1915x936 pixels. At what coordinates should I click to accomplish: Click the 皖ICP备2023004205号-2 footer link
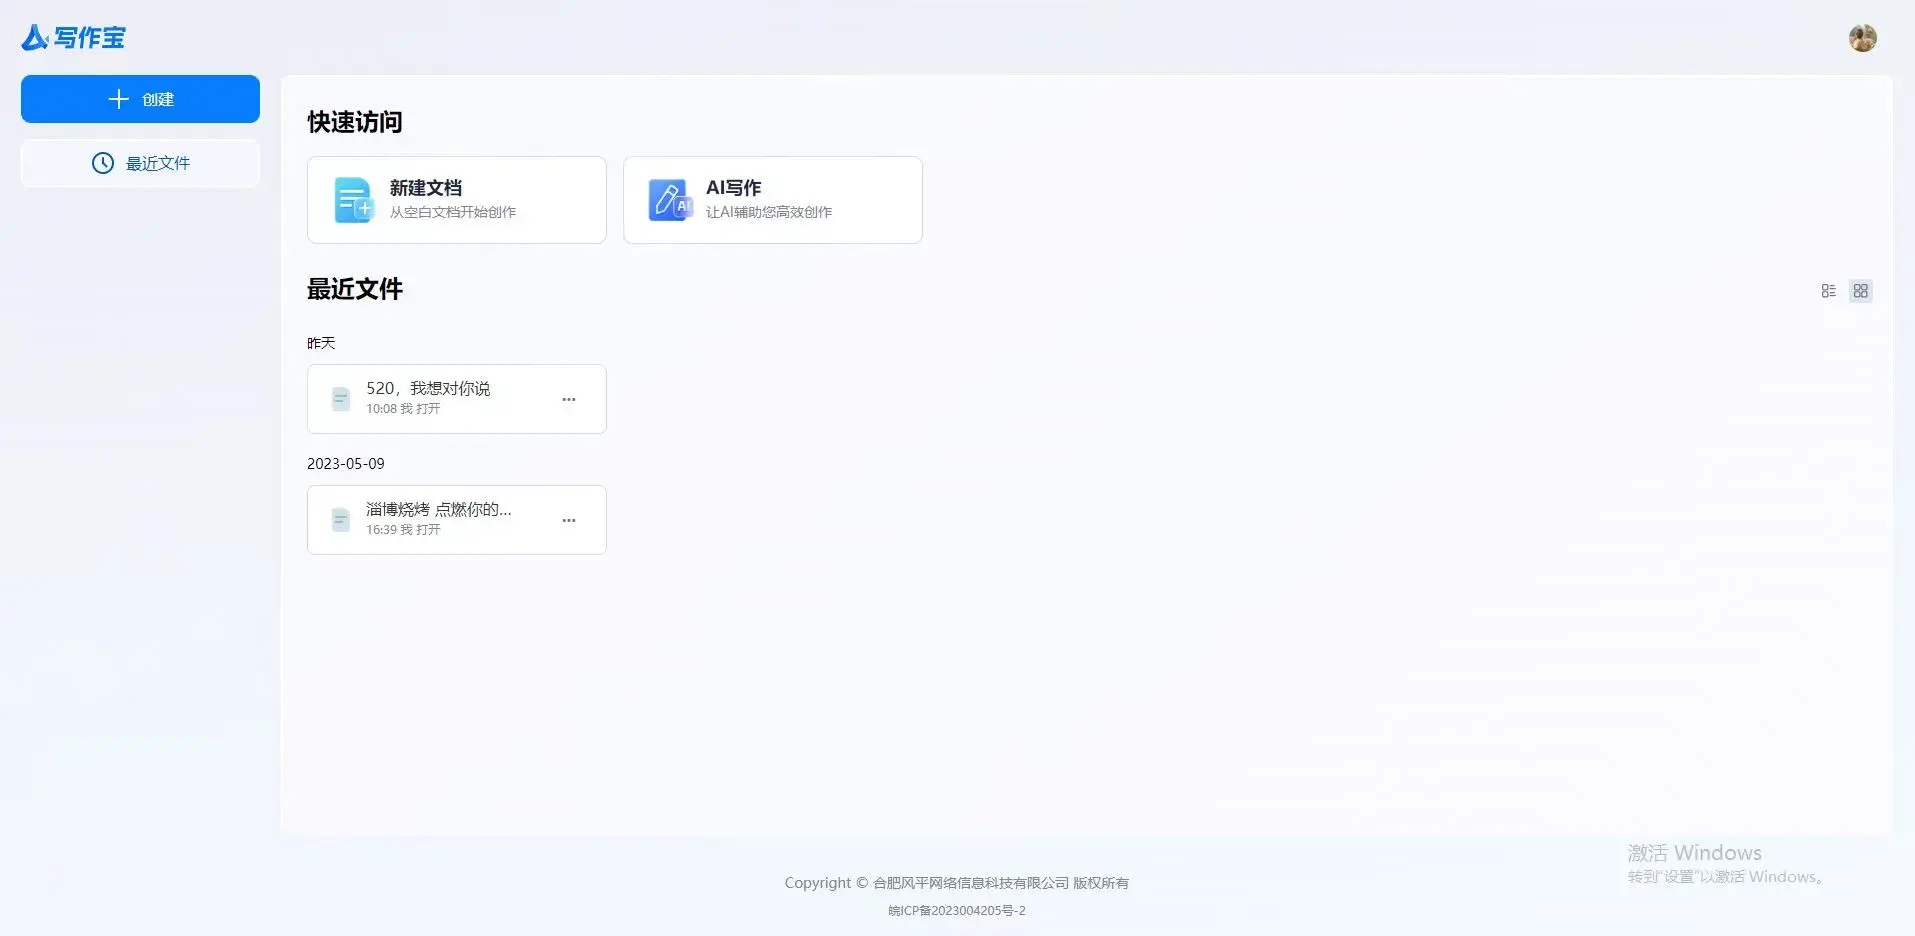click(957, 911)
